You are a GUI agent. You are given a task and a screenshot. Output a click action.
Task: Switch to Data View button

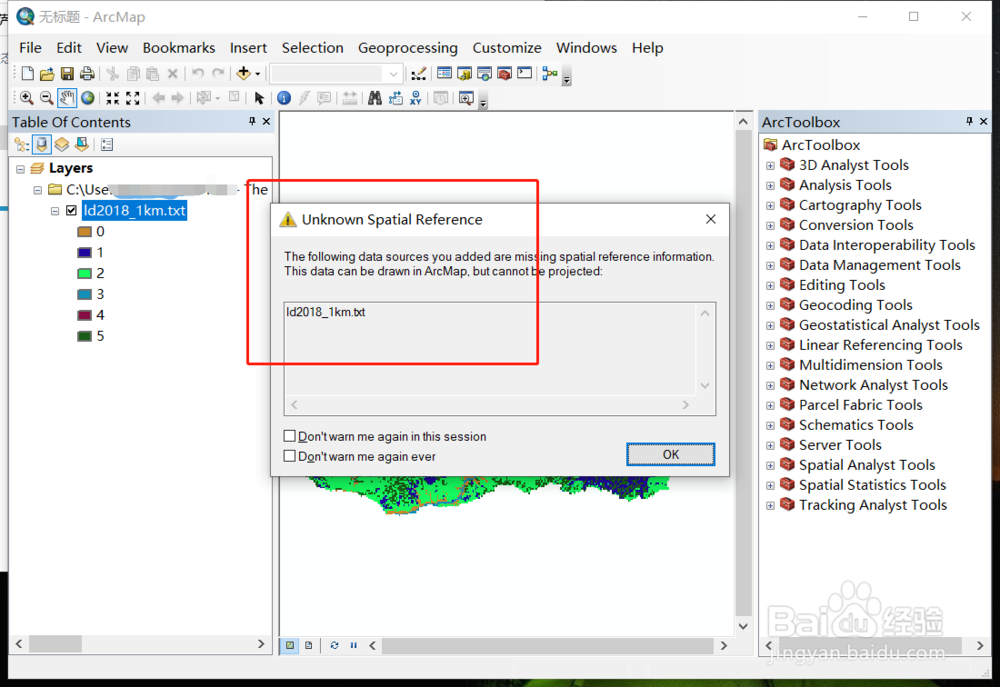point(290,646)
